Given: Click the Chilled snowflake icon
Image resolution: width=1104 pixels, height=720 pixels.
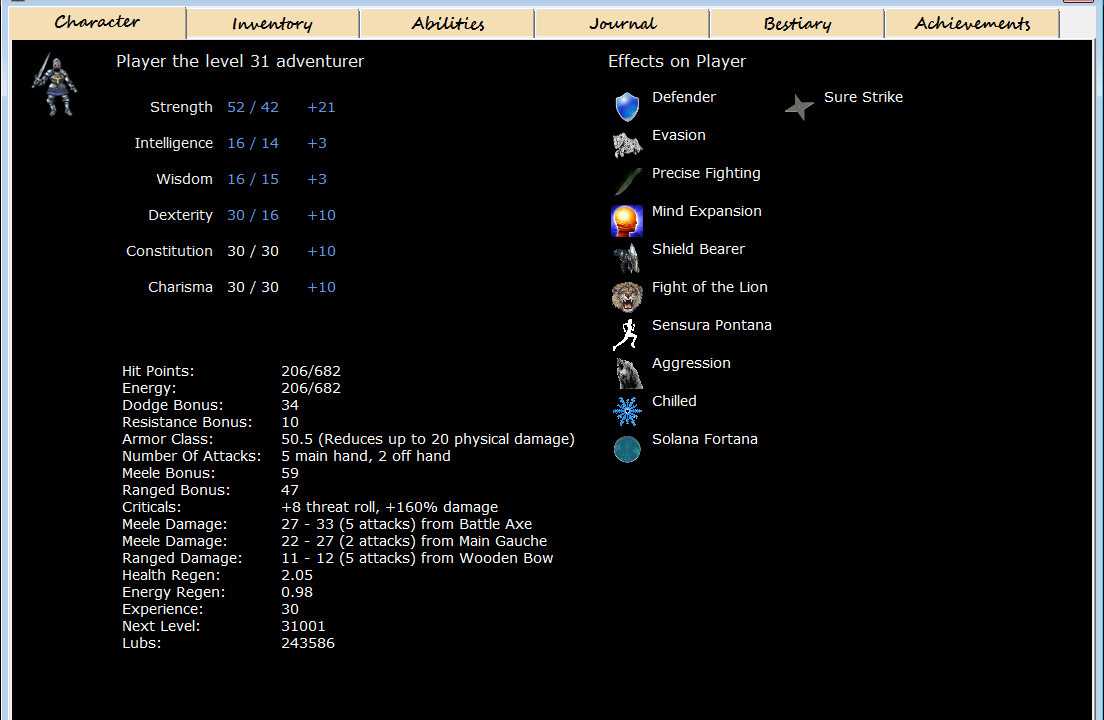Looking at the screenshot, I should click(627, 410).
